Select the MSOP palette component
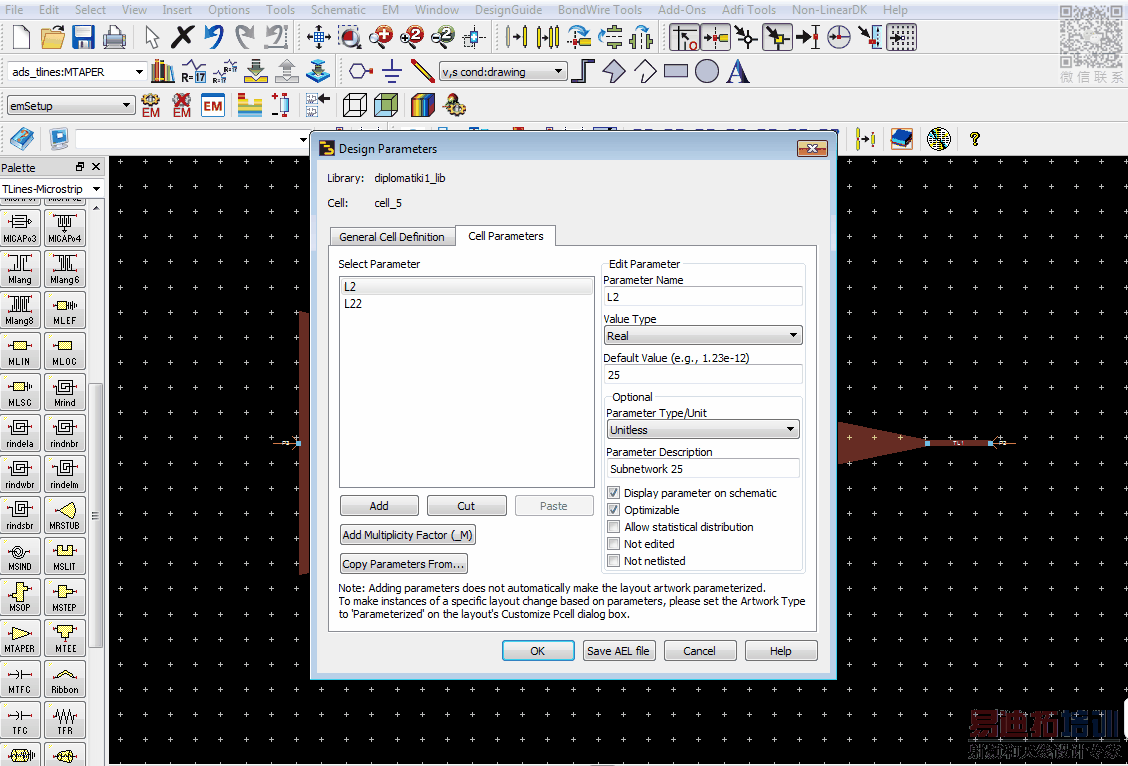Image resolution: width=1128 pixels, height=766 pixels. click(19, 598)
